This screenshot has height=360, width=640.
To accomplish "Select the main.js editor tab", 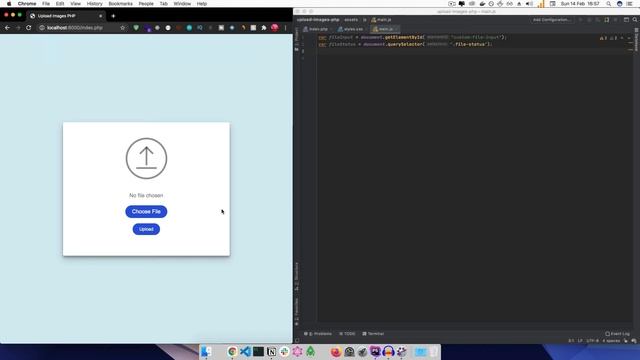I will tap(385, 29).
